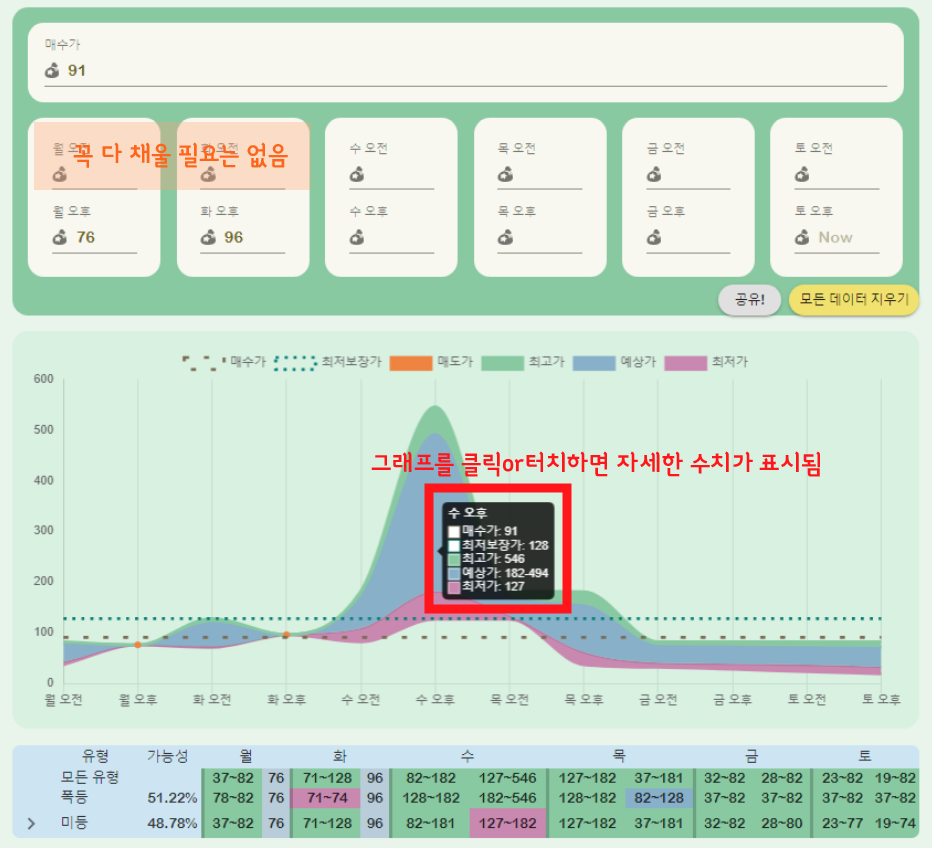Click 수 오후 x-axis label on chart
Viewport: 932px width, 848px height.
click(x=435, y=700)
